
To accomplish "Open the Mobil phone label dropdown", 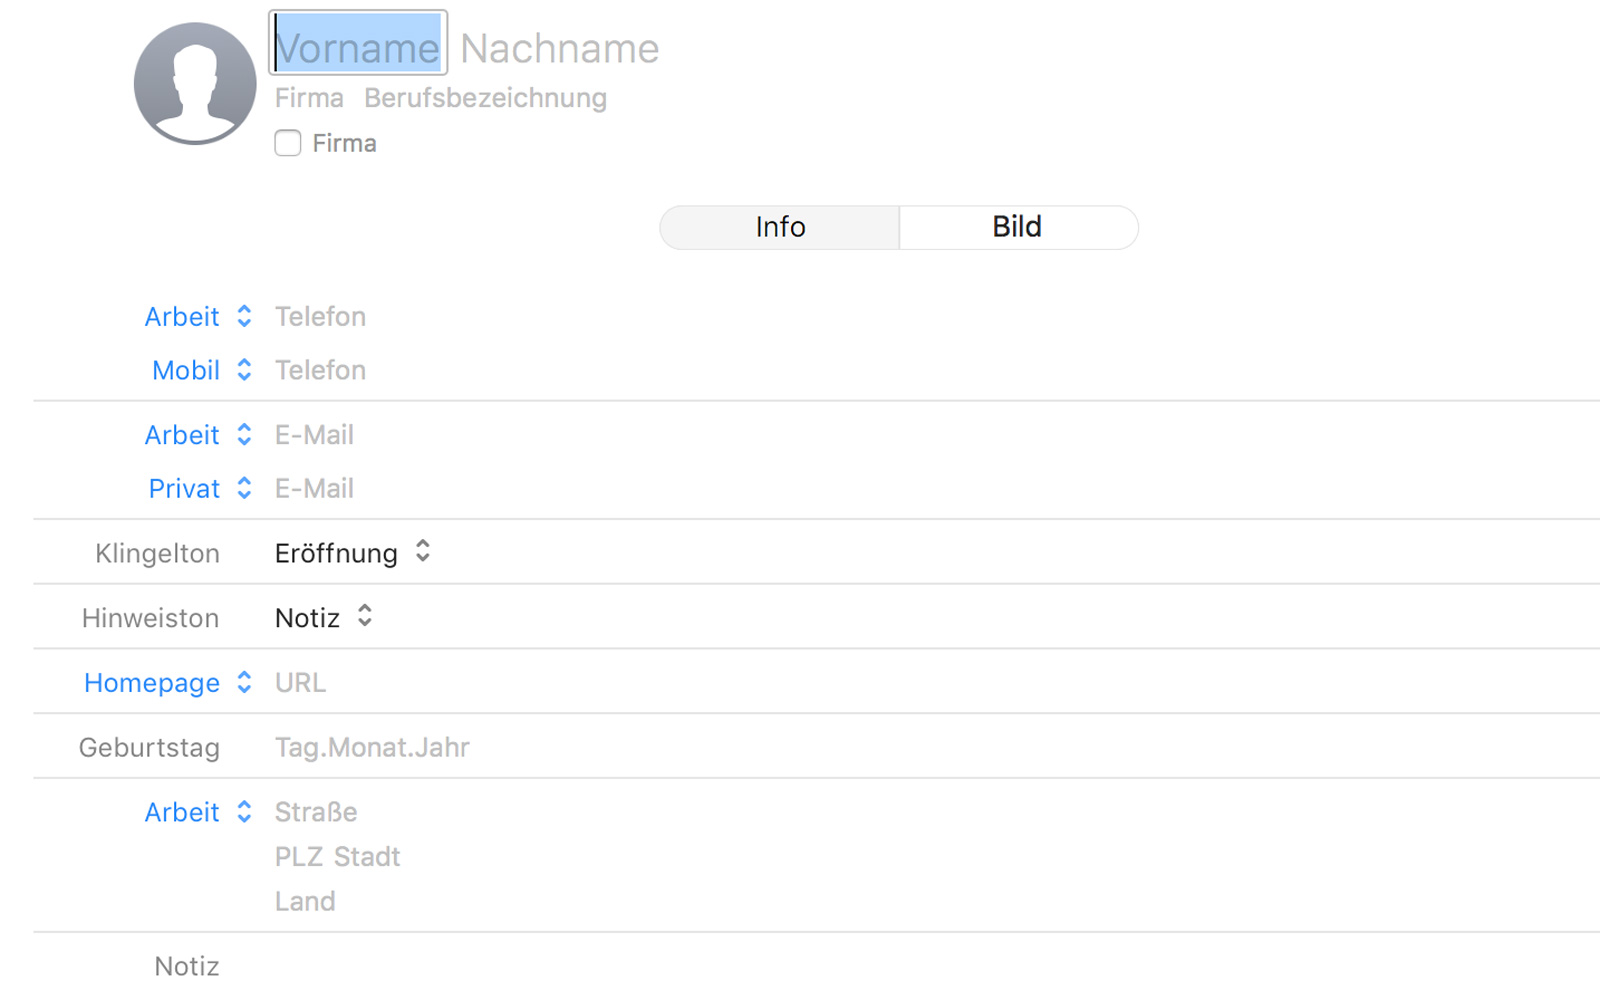I will pyautogui.click(x=201, y=371).
